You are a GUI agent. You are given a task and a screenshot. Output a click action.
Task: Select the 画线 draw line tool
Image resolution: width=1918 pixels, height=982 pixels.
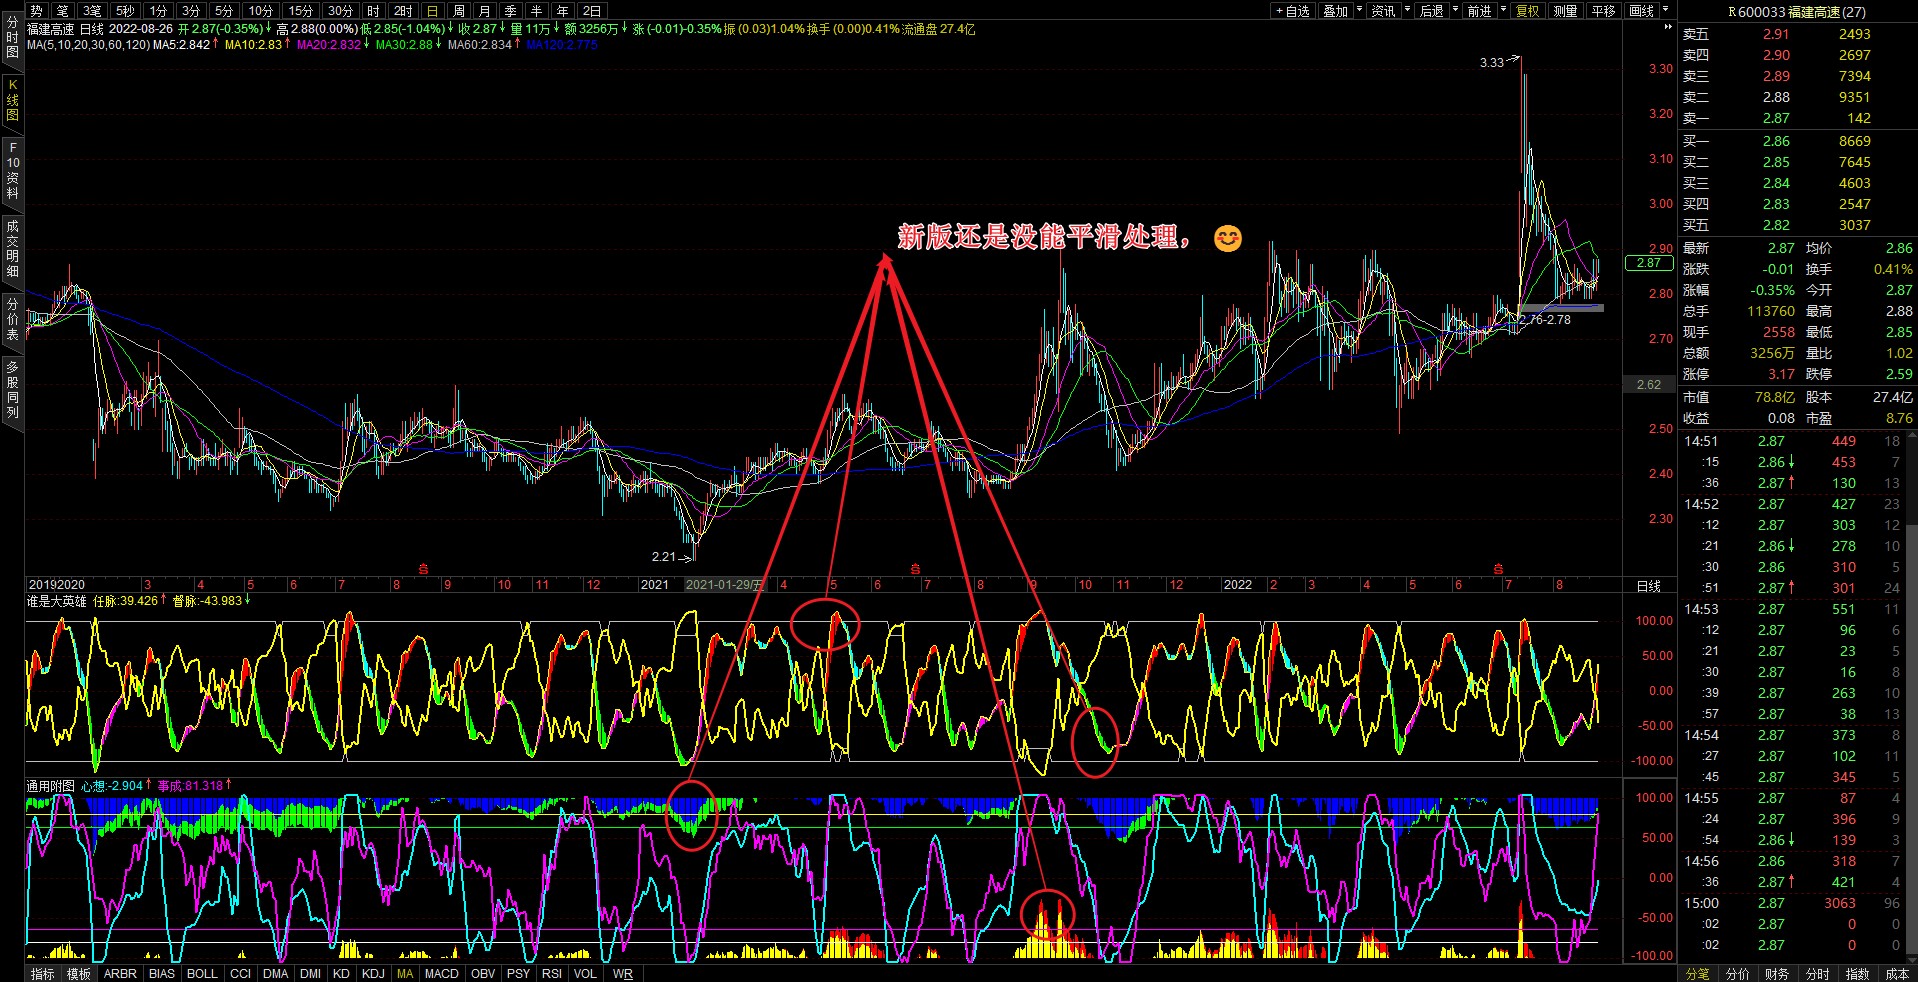1641,11
